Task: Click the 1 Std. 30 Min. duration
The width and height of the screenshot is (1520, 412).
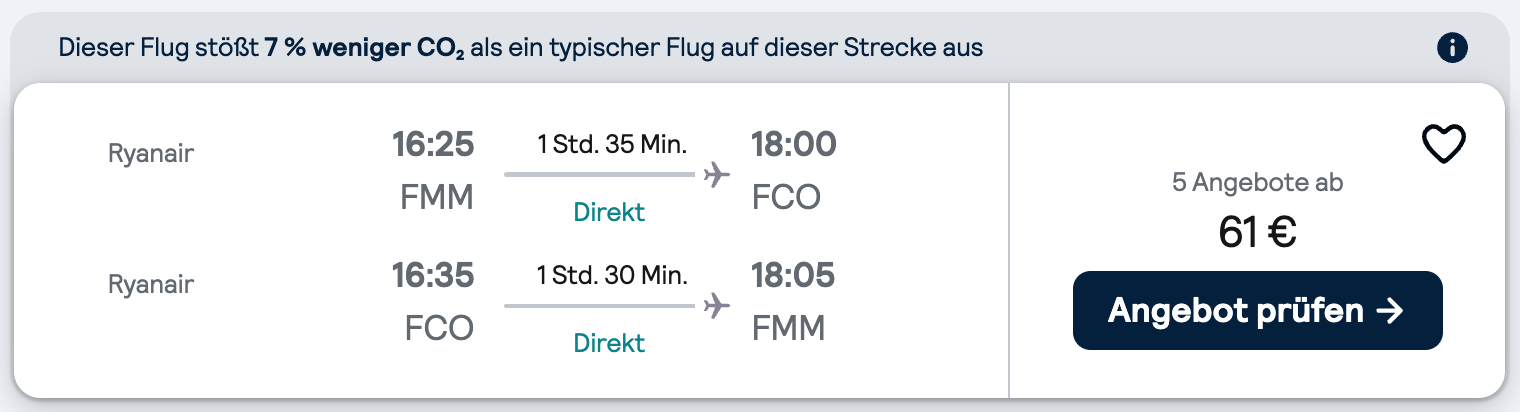Action: 612,276
